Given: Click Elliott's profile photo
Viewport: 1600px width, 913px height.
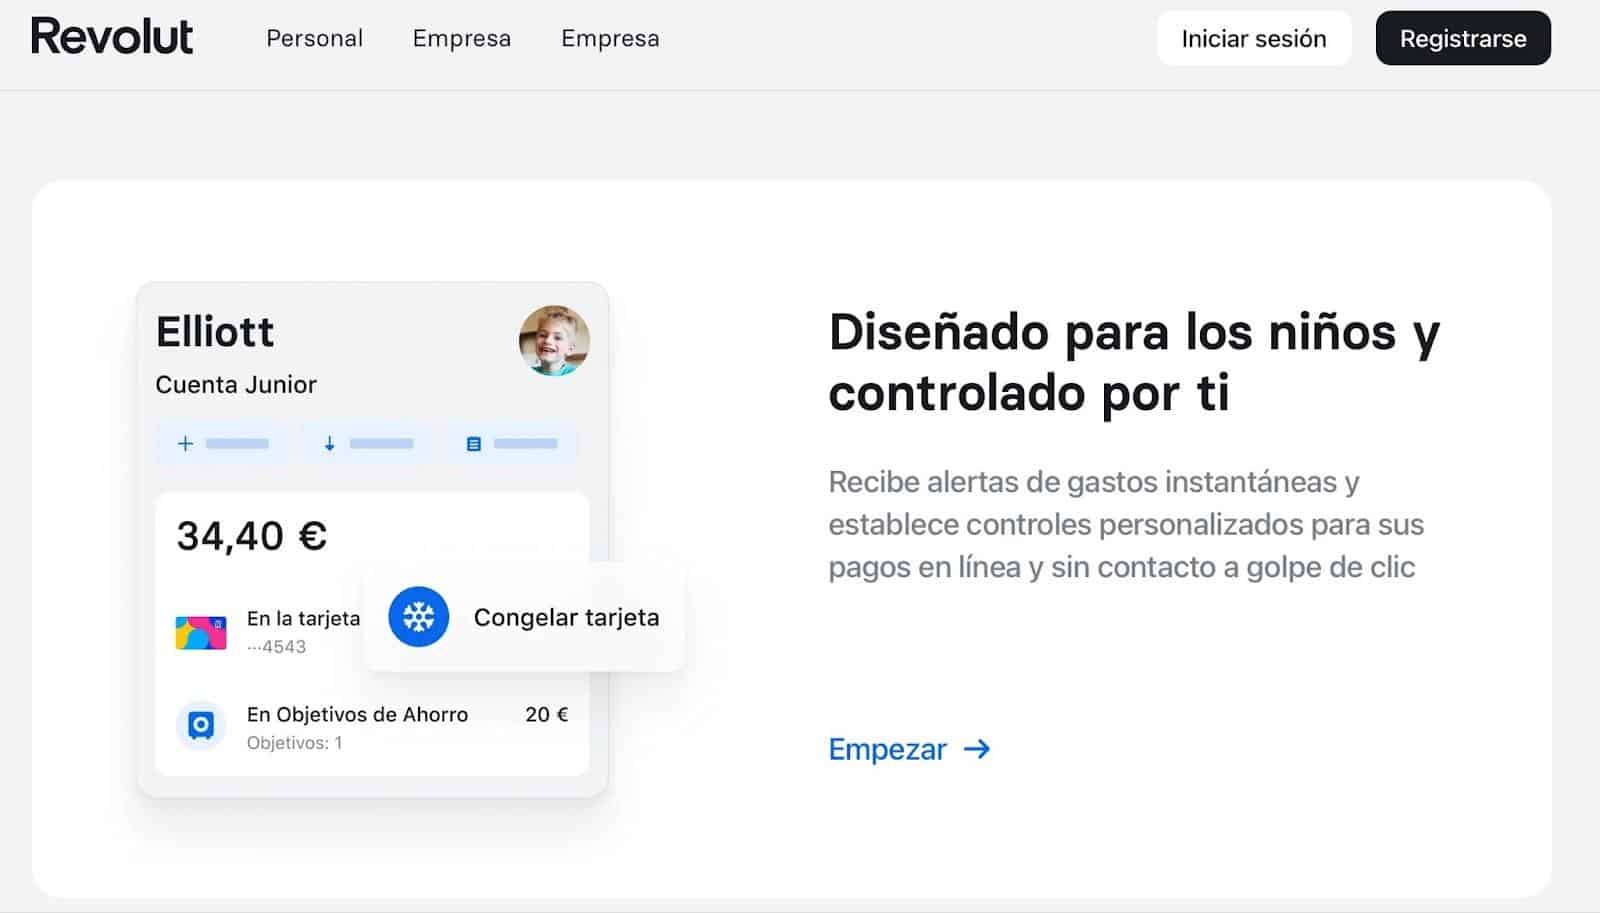Looking at the screenshot, I should (554, 341).
